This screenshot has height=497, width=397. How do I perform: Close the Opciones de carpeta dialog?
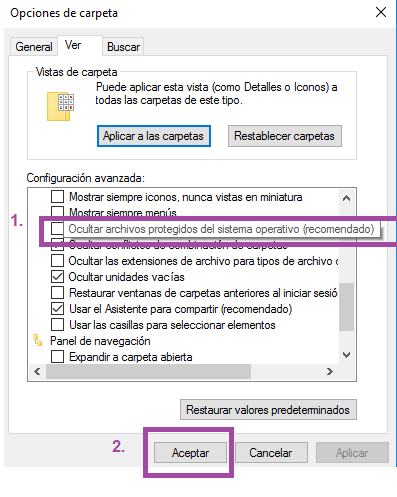tap(381, 13)
